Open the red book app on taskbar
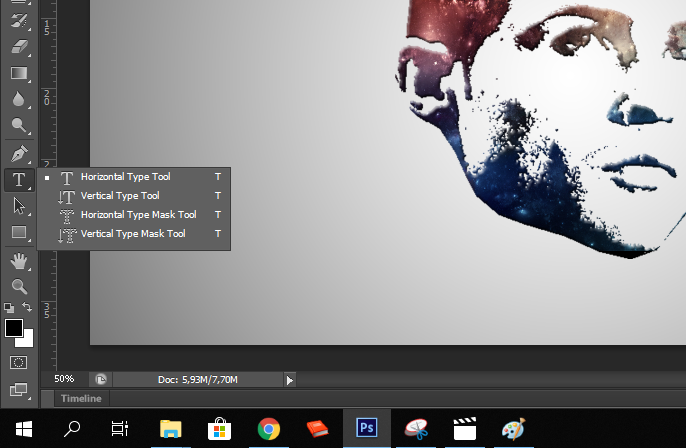The height and width of the screenshot is (448, 686). 318,429
